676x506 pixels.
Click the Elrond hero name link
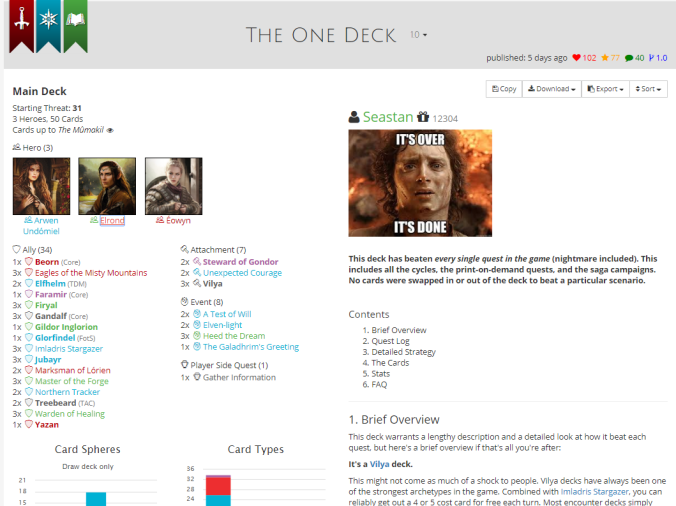point(112,220)
